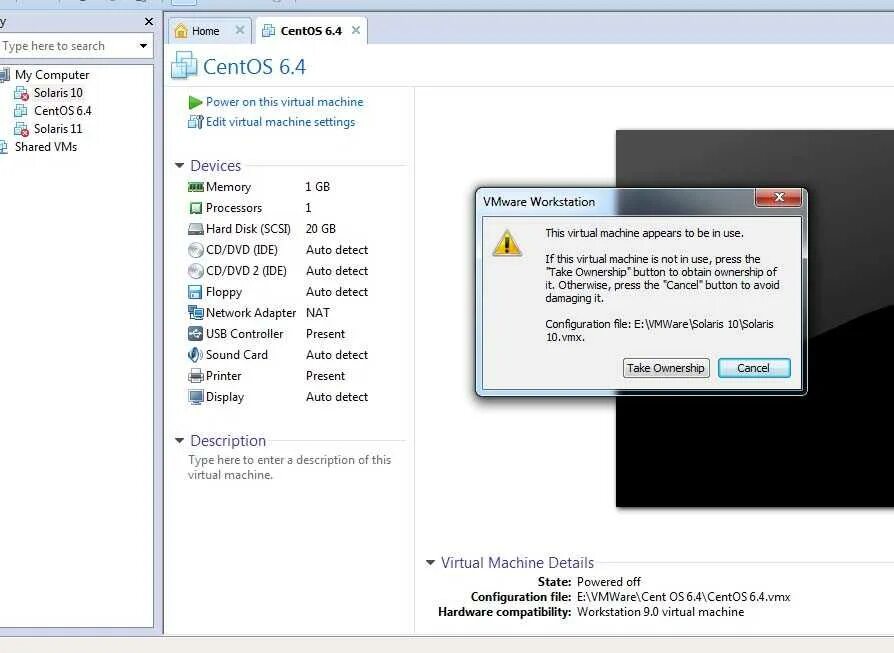
Task: Select Shared VMs in library tree
Action: [x=46, y=147]
